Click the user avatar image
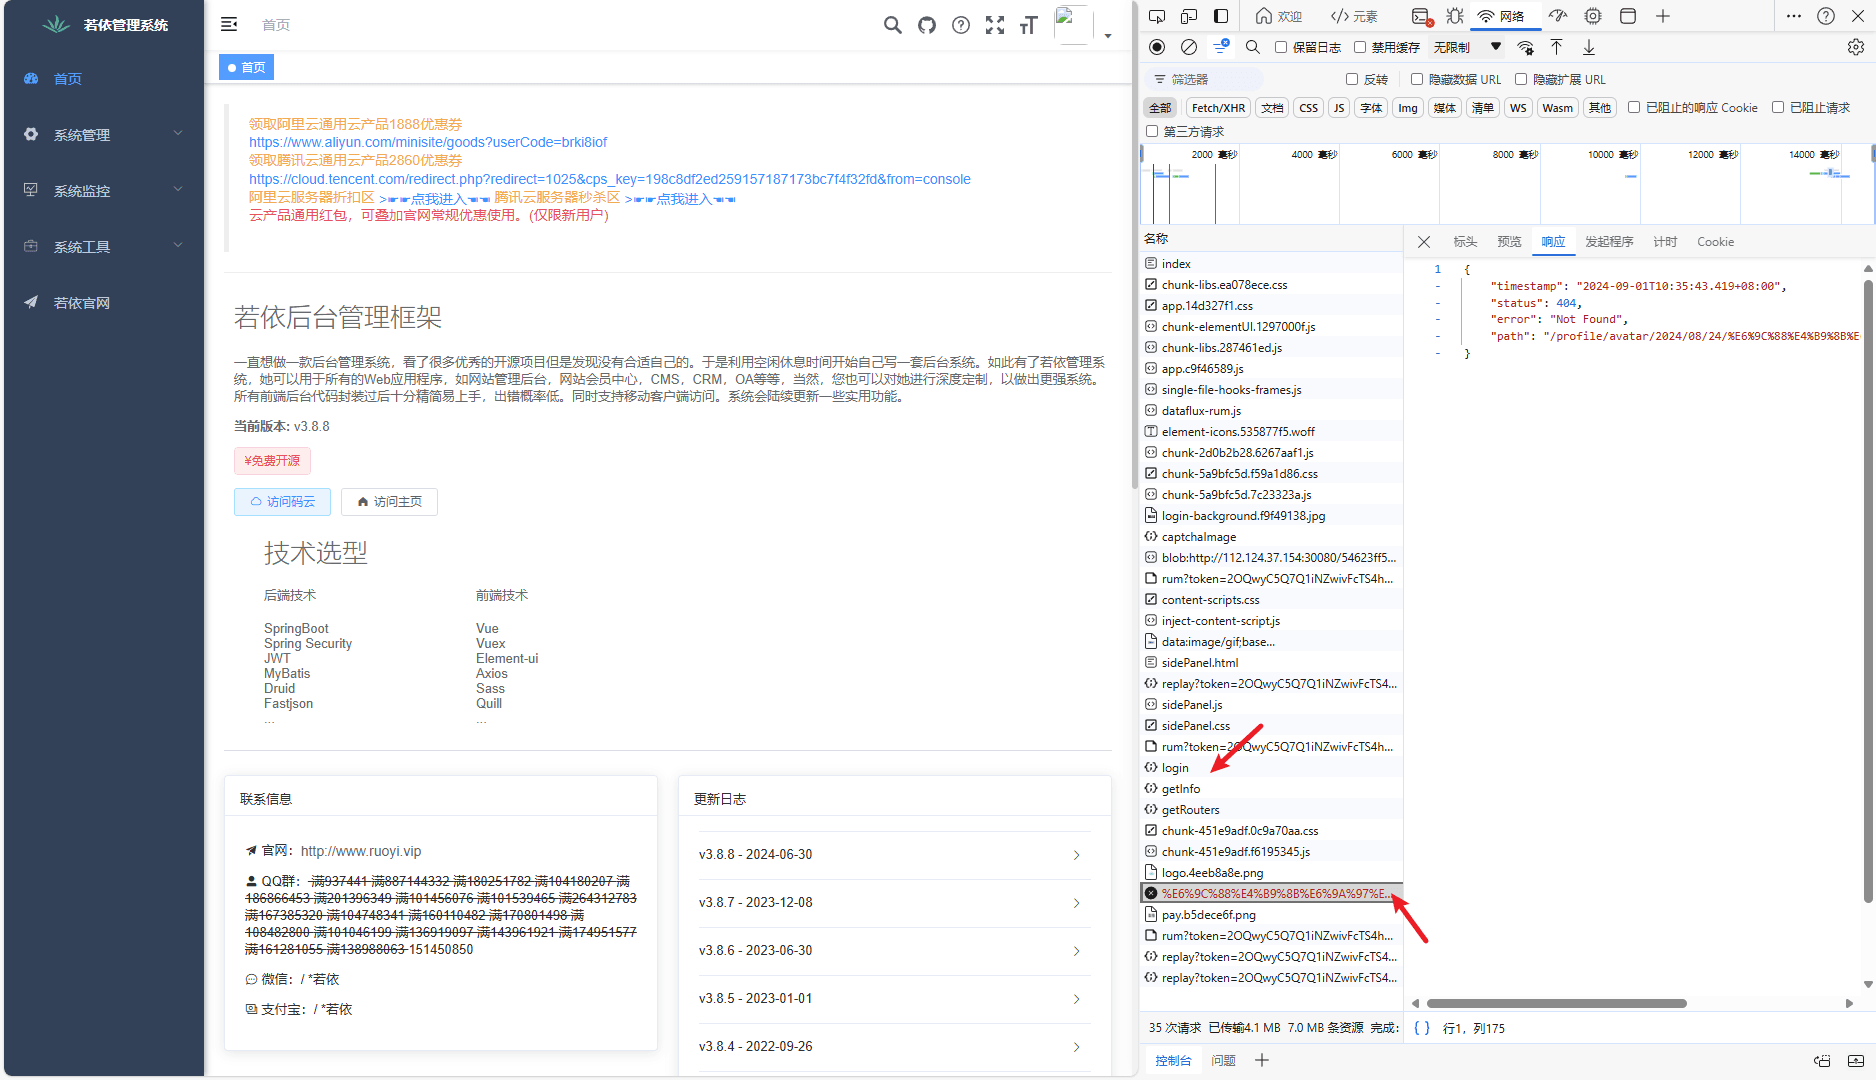This screenshot has height=1080, width=1876. tap(1072, 24)
